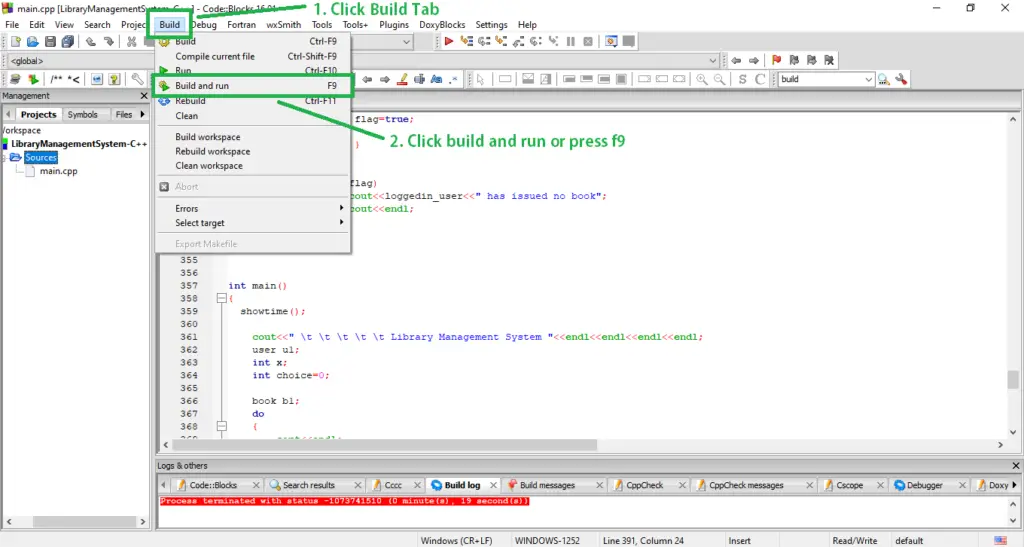Click the Stop debugger icon
This screenshot has height=547, width=1024.
pos(588,41)
